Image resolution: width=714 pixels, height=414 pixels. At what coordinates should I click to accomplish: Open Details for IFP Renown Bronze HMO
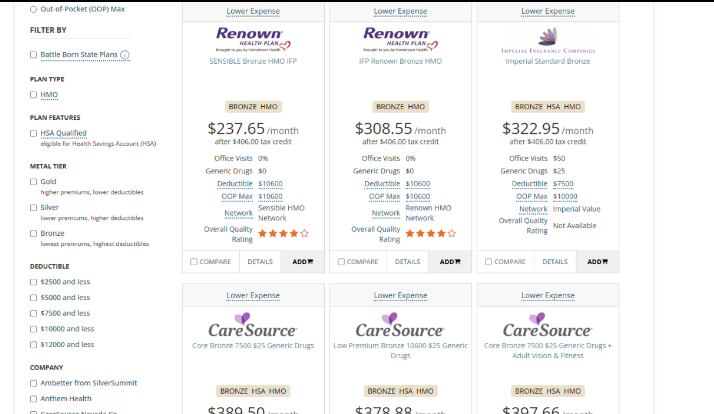pos(408,262)
